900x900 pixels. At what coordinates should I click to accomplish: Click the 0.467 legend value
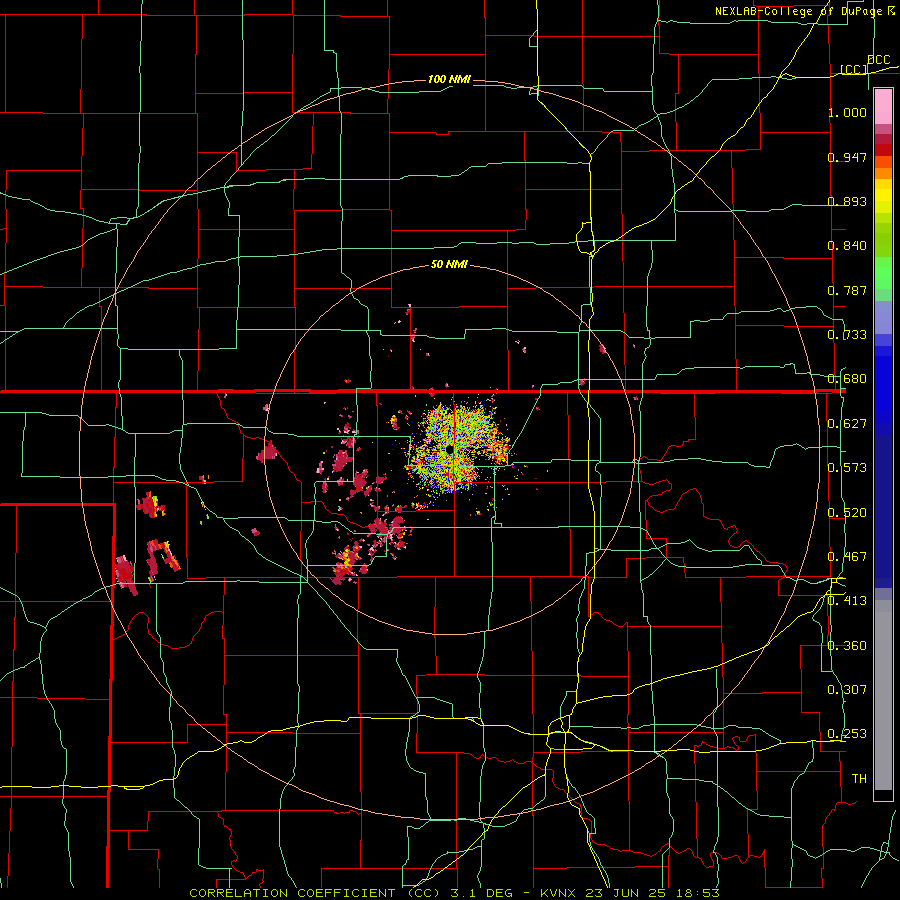pos(847,557)
